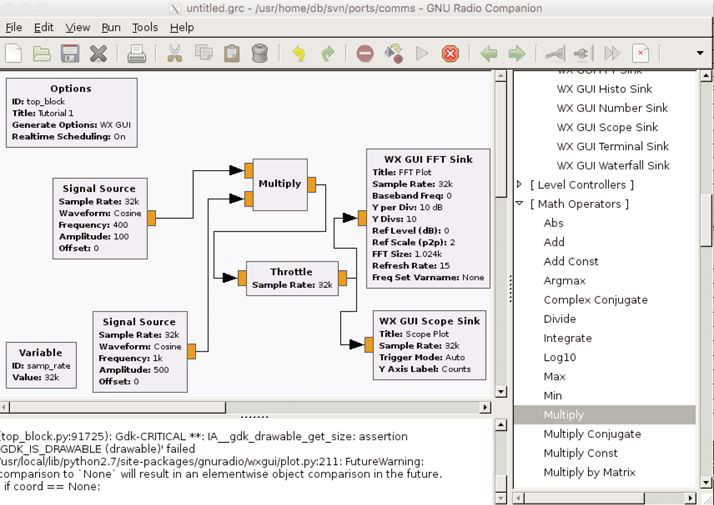Viewport: 714px width, 505px height.
Task: Rotate block counterclockwise with the green left arrow
Action: point(489,54)
